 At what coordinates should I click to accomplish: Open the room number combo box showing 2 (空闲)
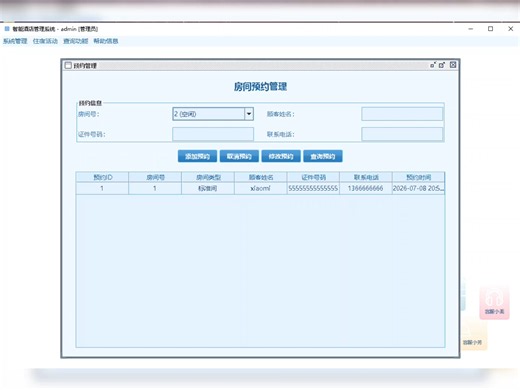213,114
